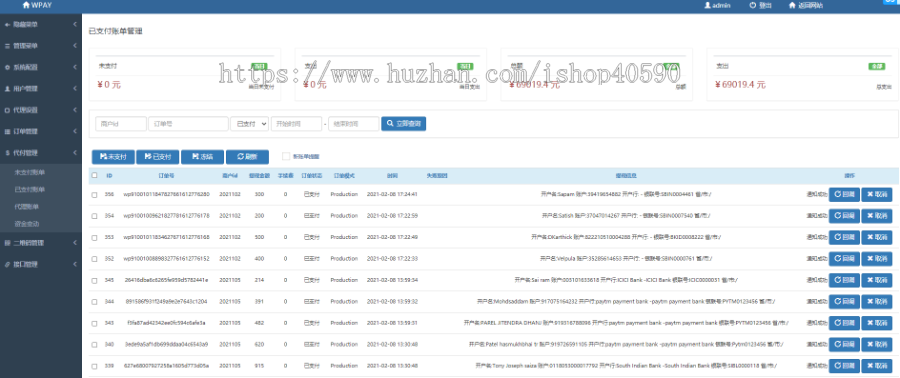Viewport: 900px width, 378px height.
Task: Click 取消 X button for row 353
Action: [x=876, y=237]
